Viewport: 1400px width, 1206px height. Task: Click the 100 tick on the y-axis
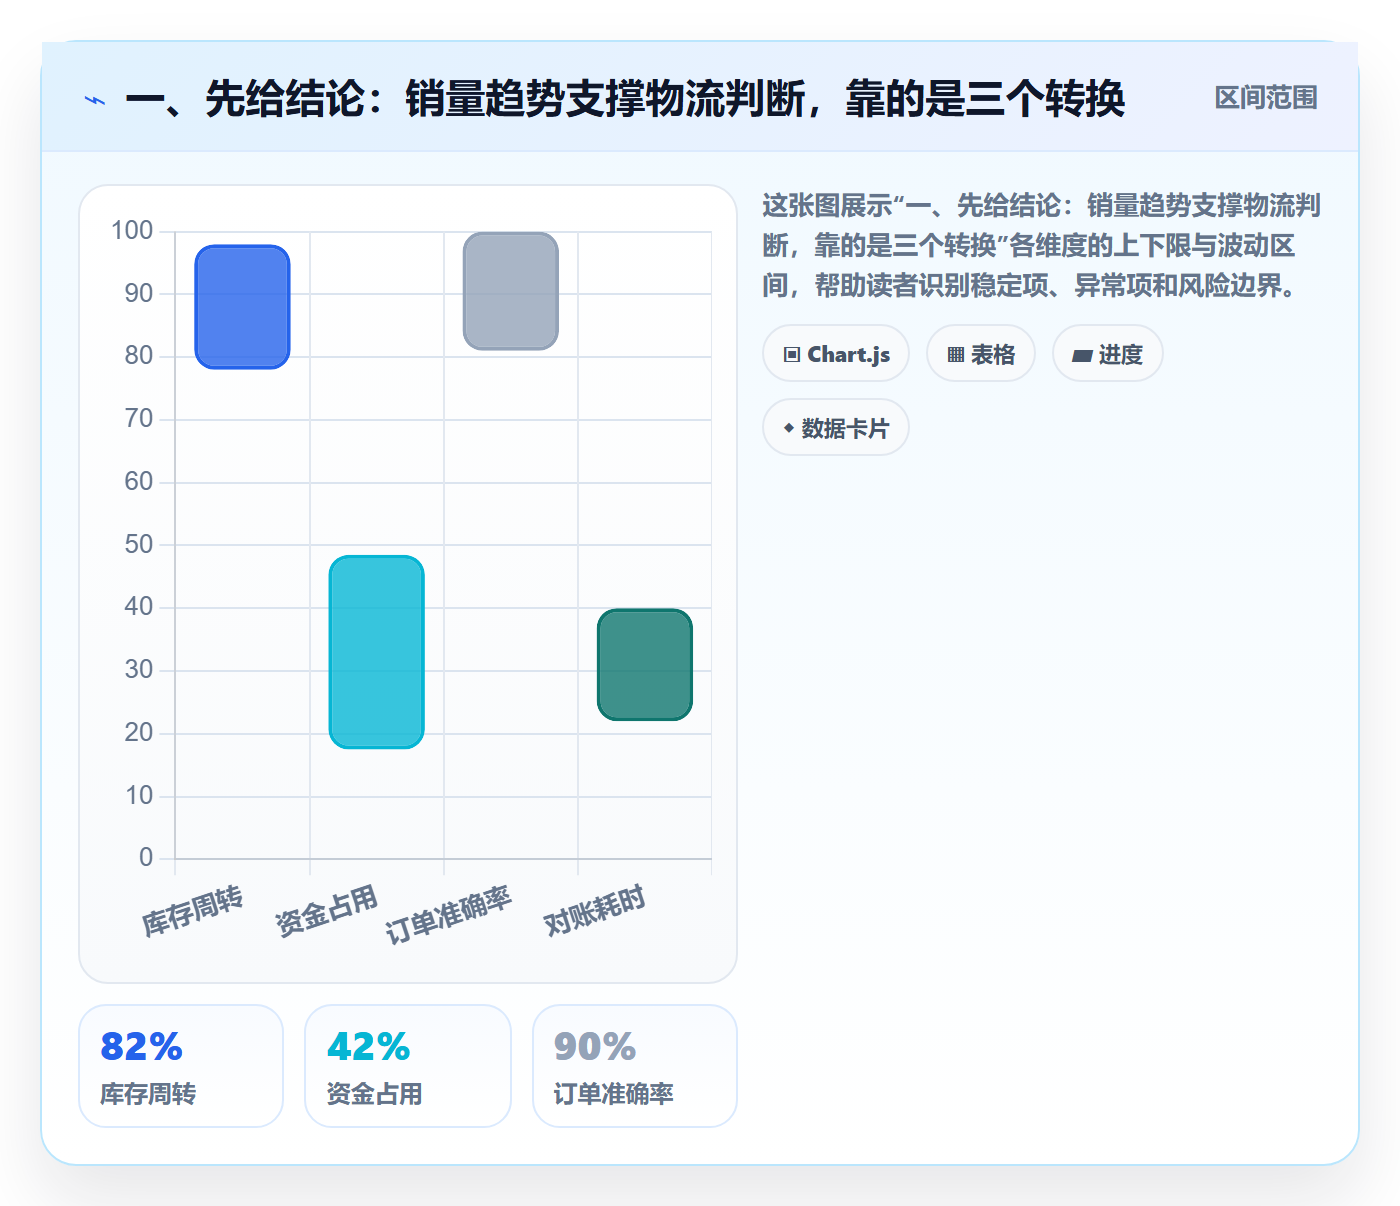point(132,231)
